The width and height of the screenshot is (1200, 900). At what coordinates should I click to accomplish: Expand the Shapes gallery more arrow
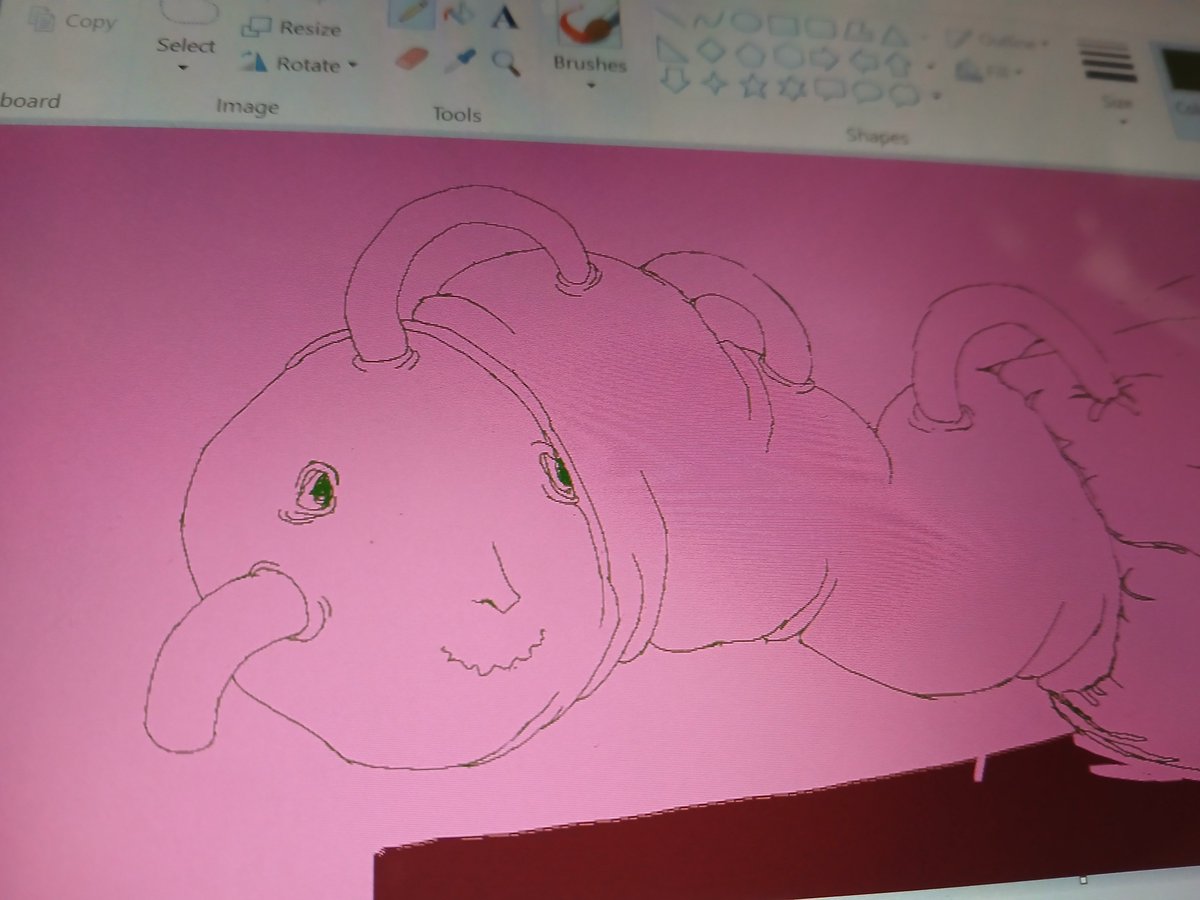click(x=936, y=96)
